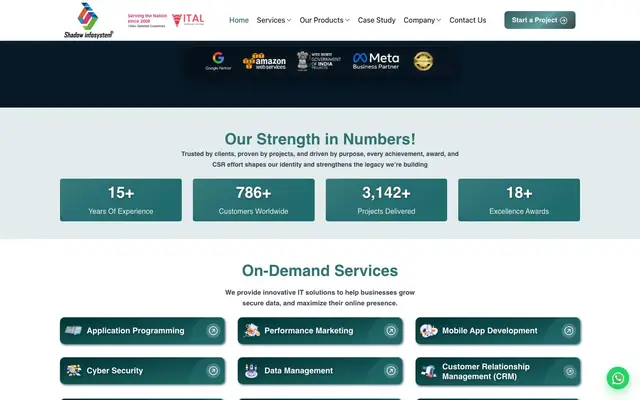The height and width of the screenshot is (400, 640).
Task: Click the Data Management card arrow icon
Action: 391,371
